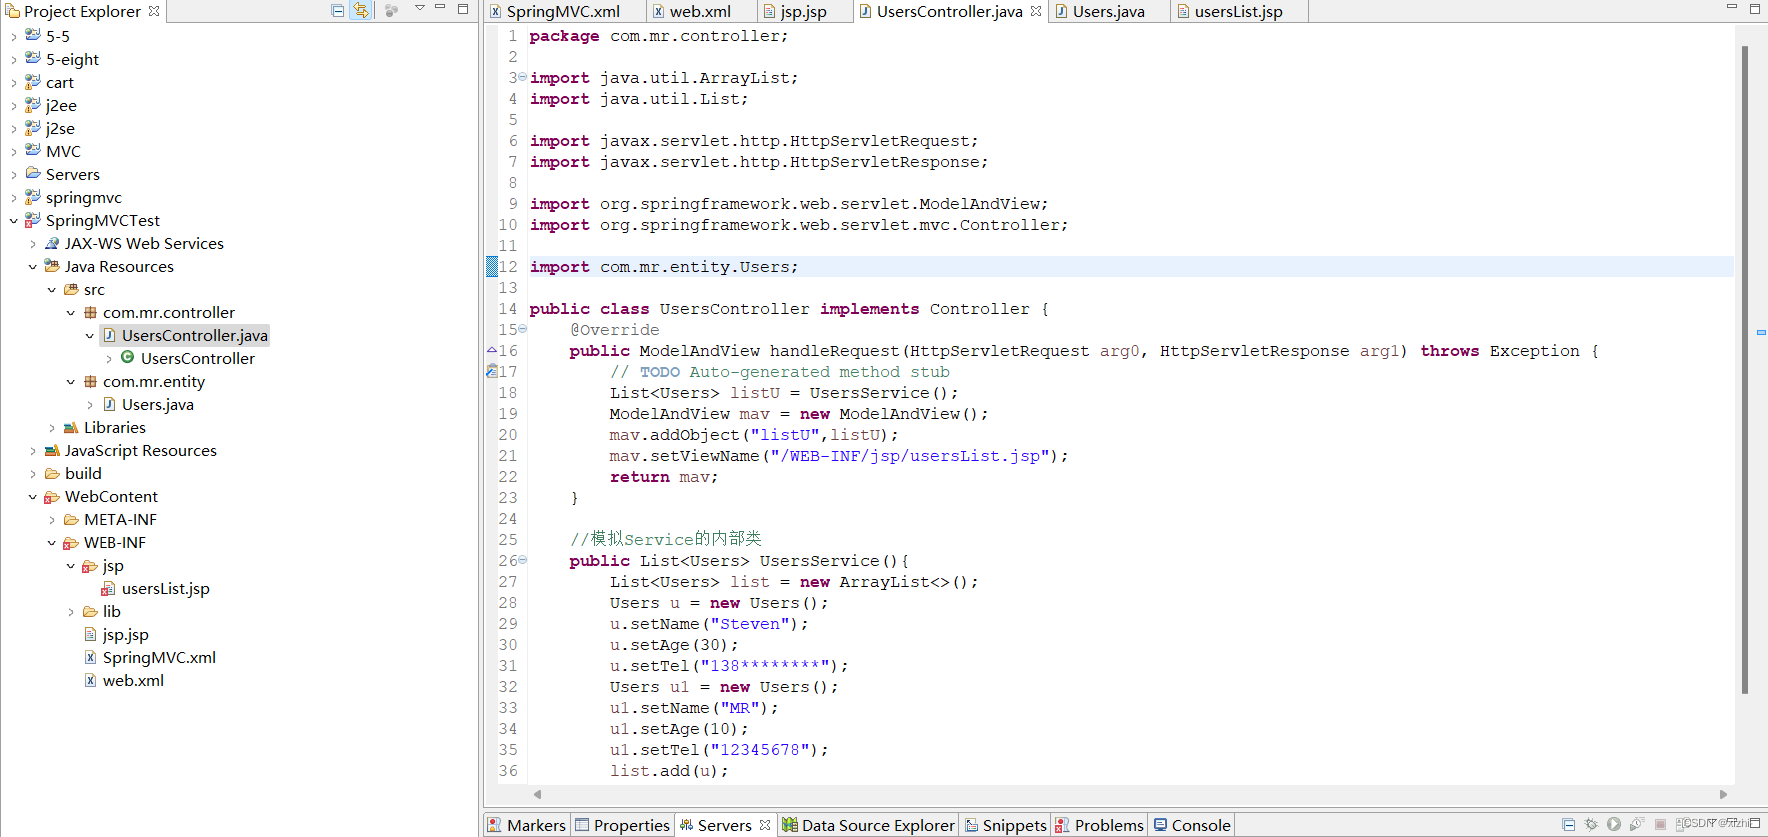This screenshot has width=1768, height=837.
Task: Click the override marker on line 16
Action: point(491,350)
